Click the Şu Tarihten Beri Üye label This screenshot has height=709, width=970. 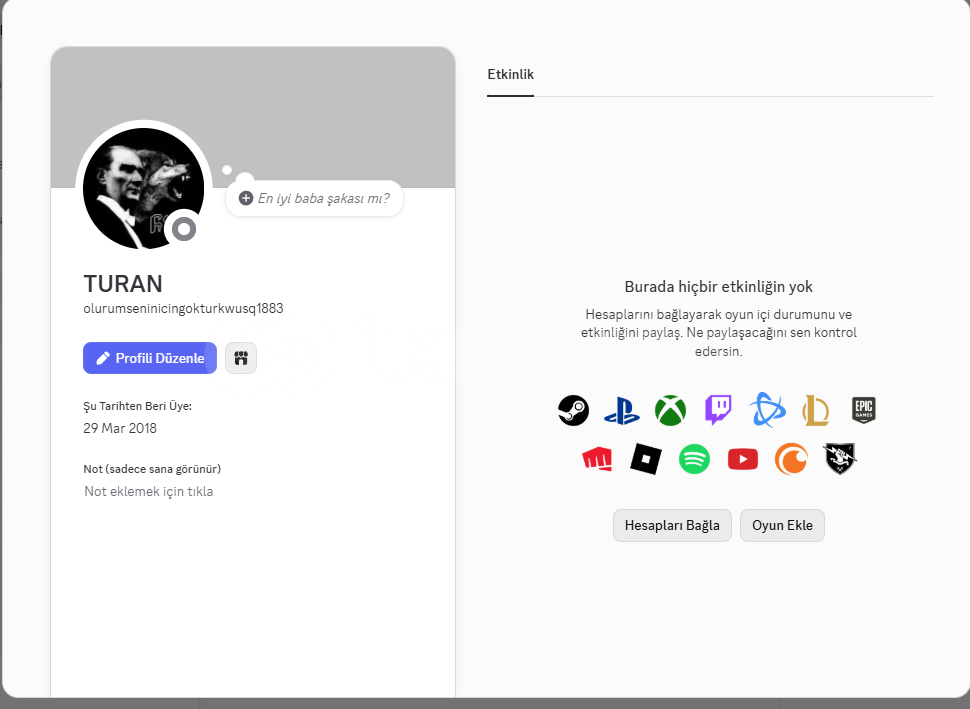pyautogui.click(x=137, y=406)
